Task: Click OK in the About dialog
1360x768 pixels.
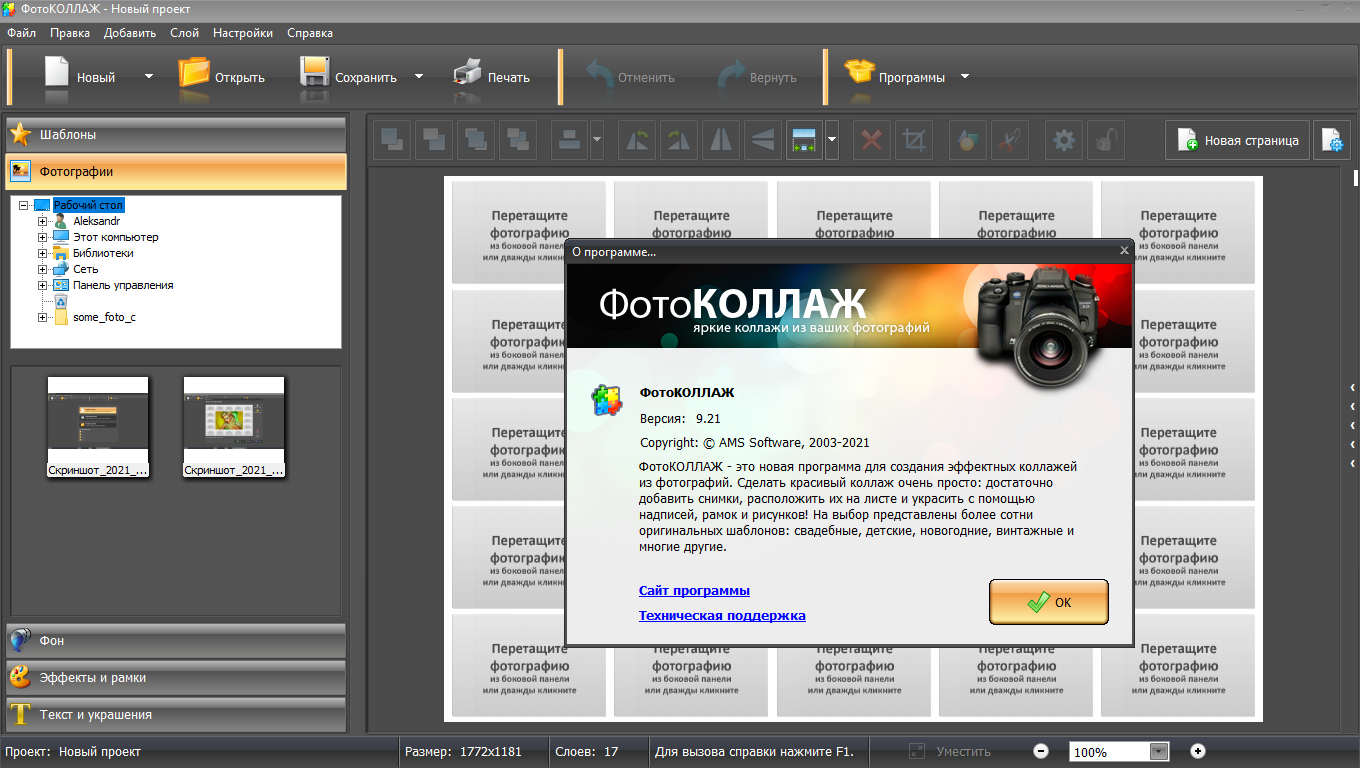Action: 1049,602
